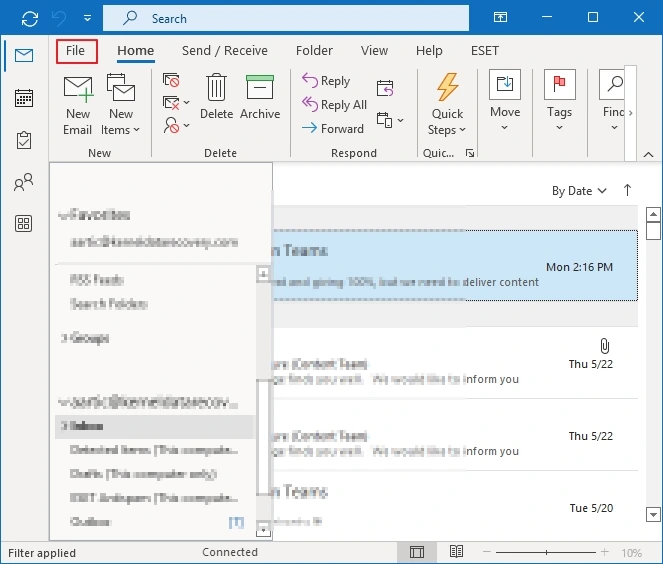Image resolution: width=663 pixels, height=564 pixels.
Task: Select the Inbox folder
Action: click(154, 426)
